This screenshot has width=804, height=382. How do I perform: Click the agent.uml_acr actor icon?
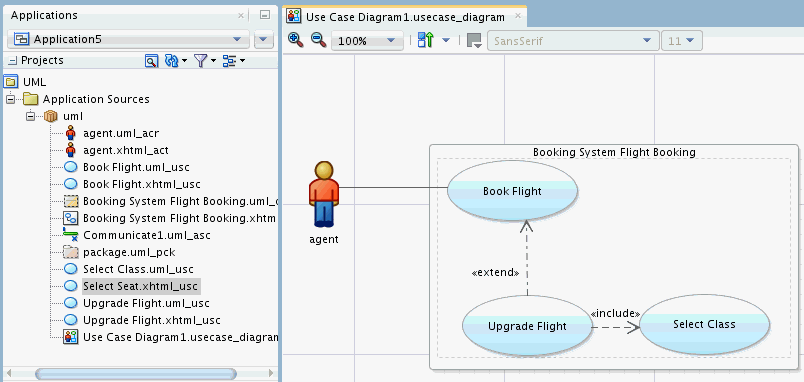71,133
